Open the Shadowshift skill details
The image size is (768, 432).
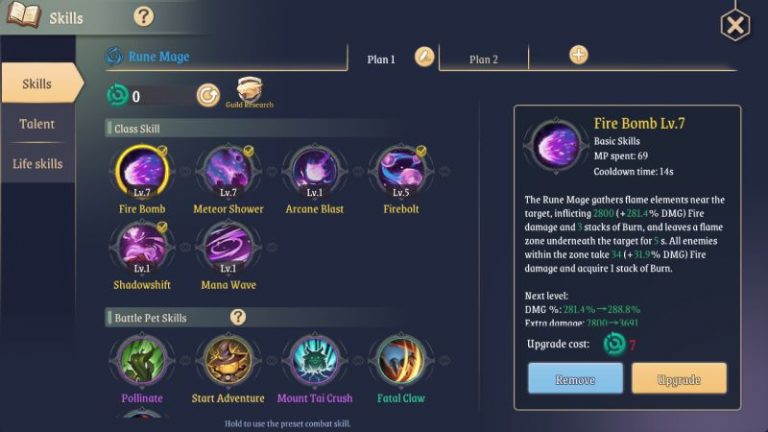tap(142, 247)
